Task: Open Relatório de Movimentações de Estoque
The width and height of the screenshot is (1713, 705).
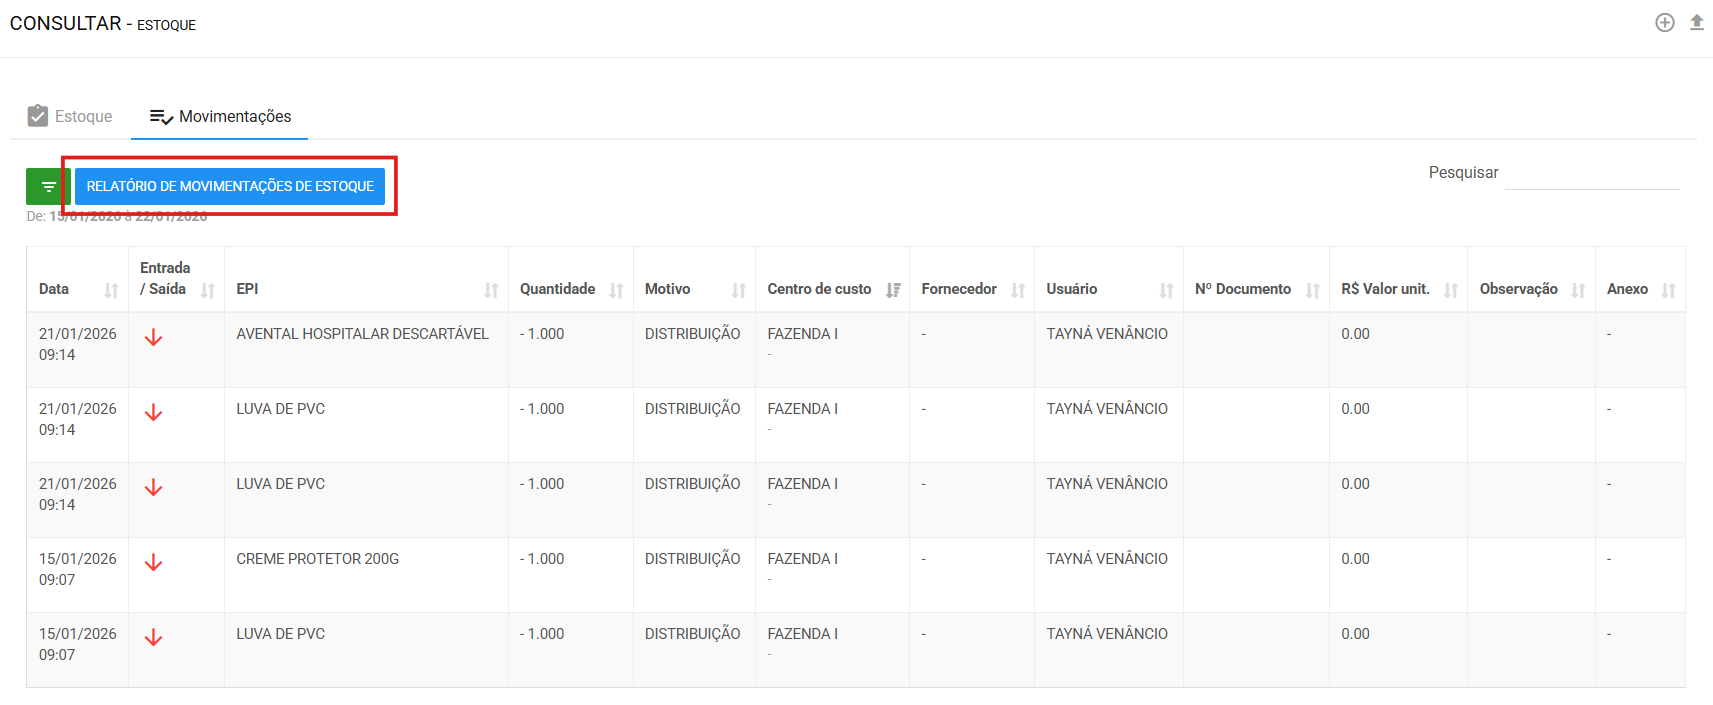Action: click(230, 186)
